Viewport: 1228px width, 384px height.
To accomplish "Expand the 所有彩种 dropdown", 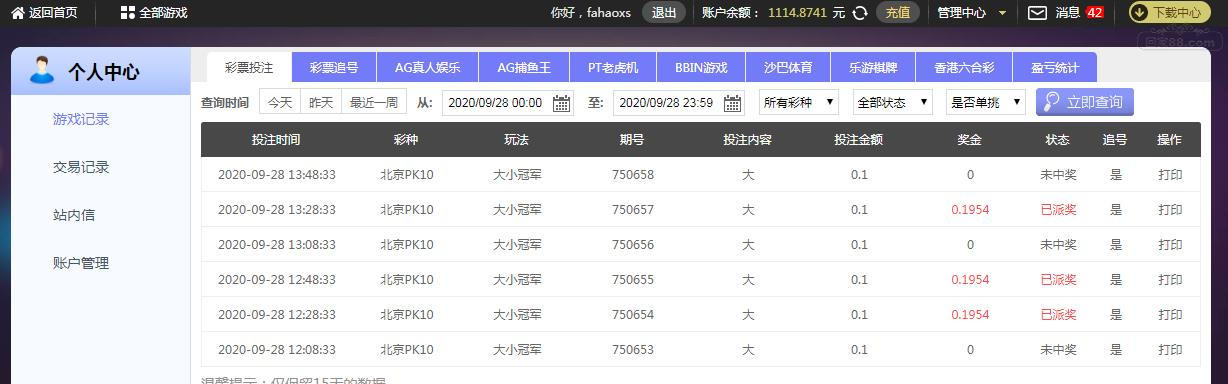I will pyautogui.click(x=798, y=102).
